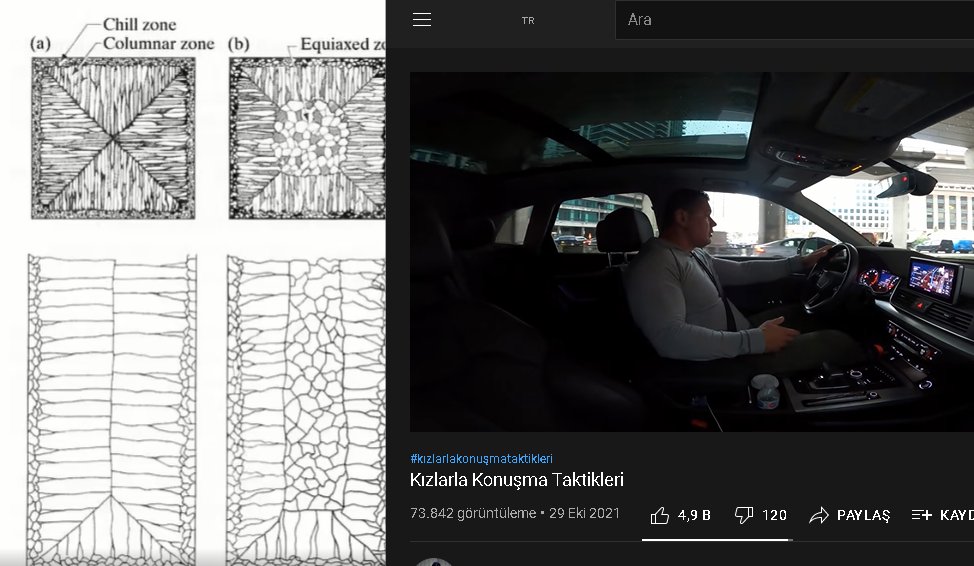This screenshot has width=974, height=566.
Task: Click the thumbs-up like icon
Action: click(660, 515)
